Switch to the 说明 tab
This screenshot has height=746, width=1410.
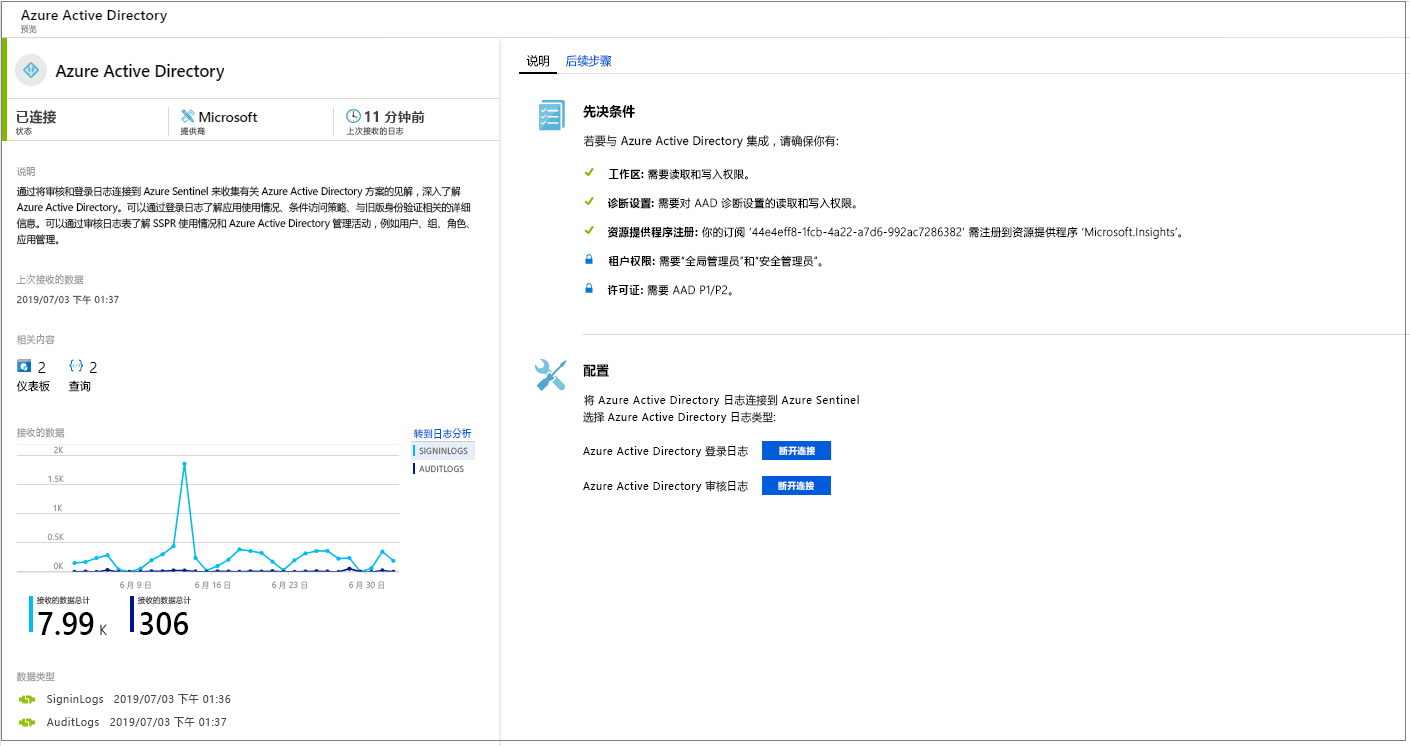(x=538, y=61)
